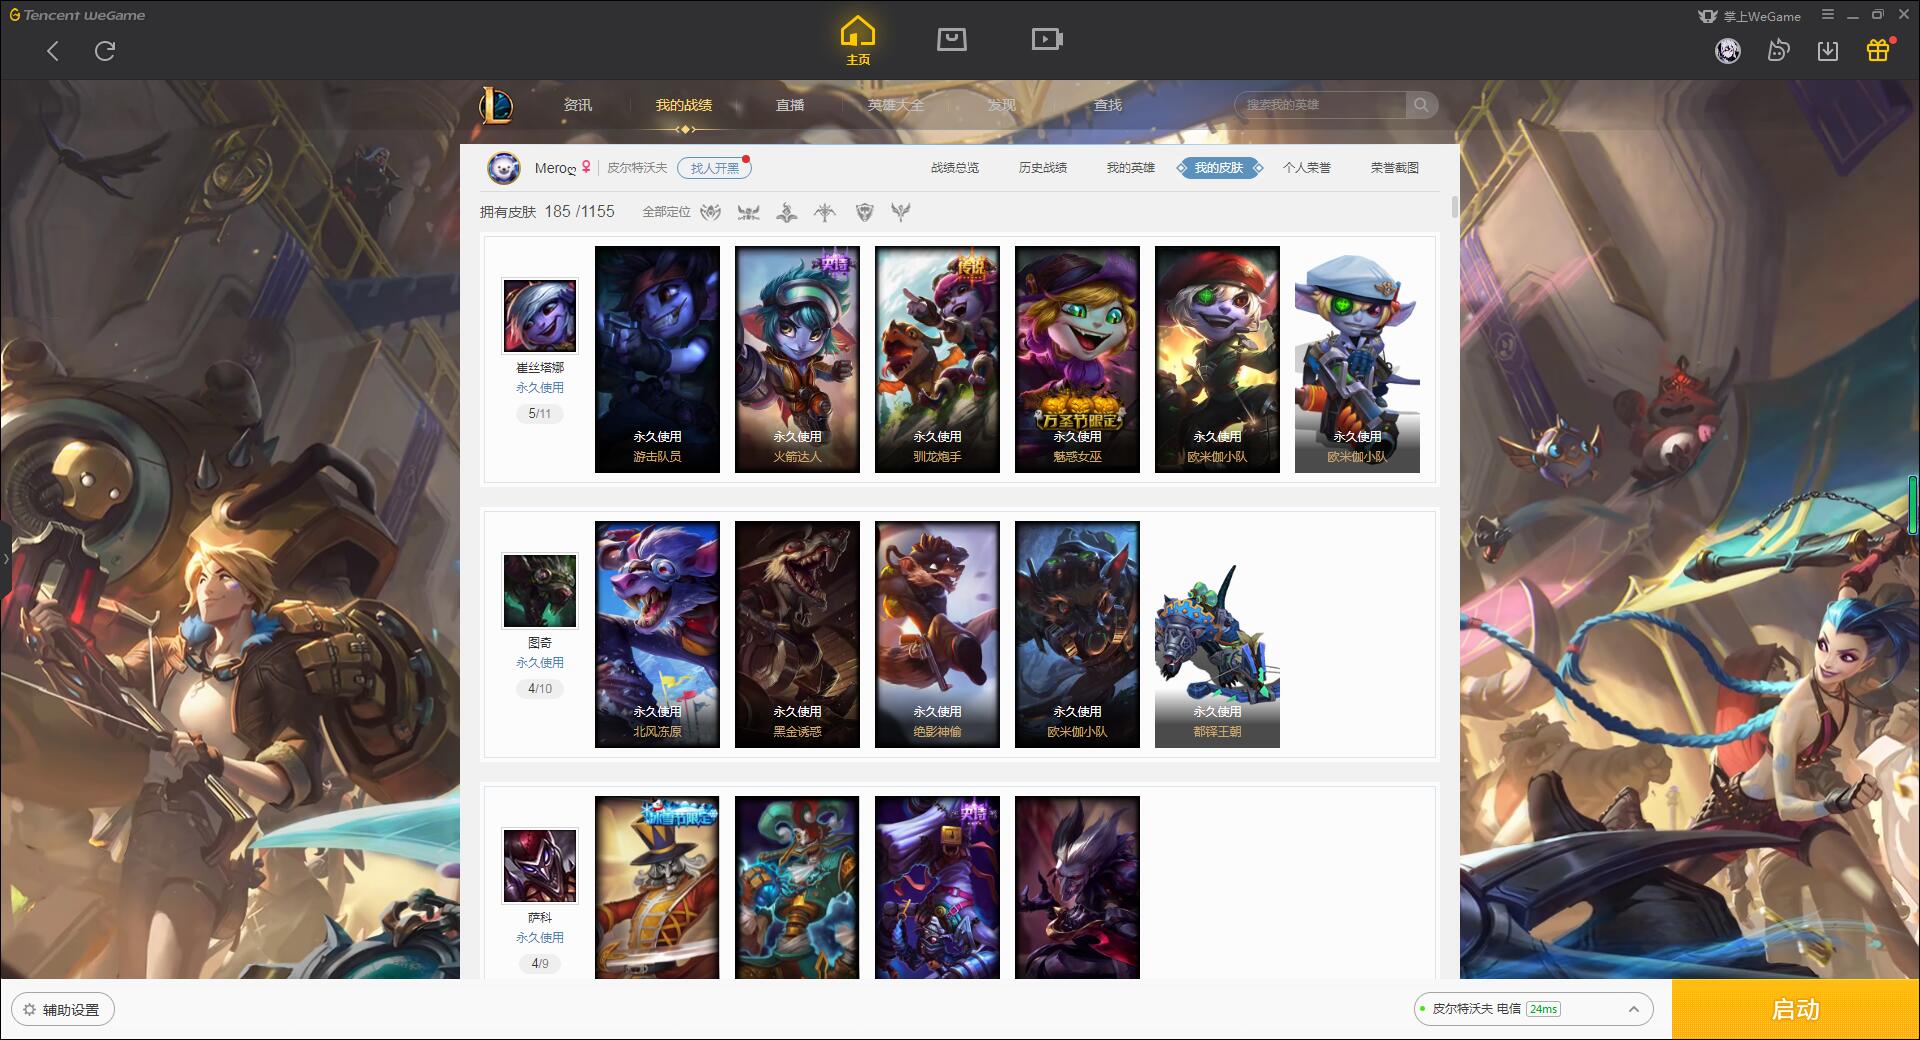Switch to 荣誉截图 section

coord(1395,168)
